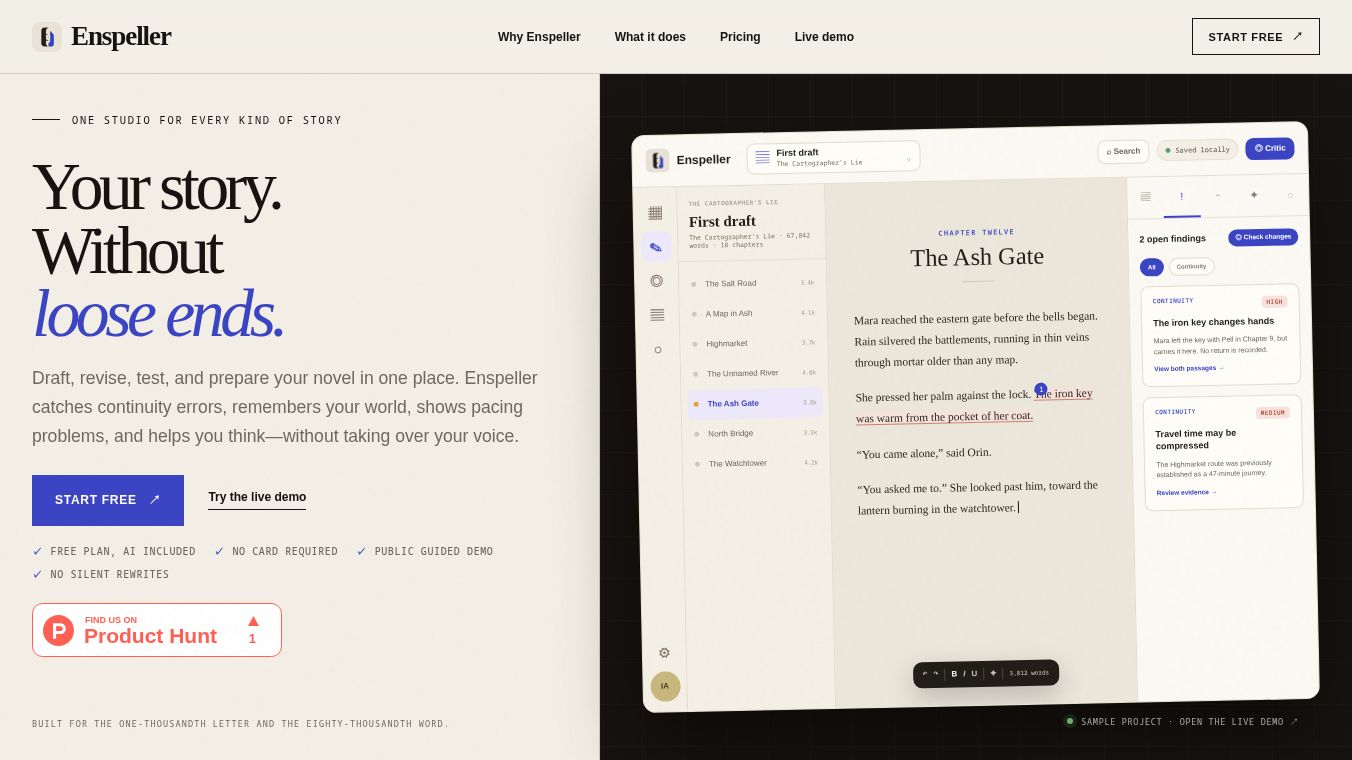This screenshot has height=760, width=1352.
Task: Open the lined list icon in app sidebar
Action: pos(657,315)
